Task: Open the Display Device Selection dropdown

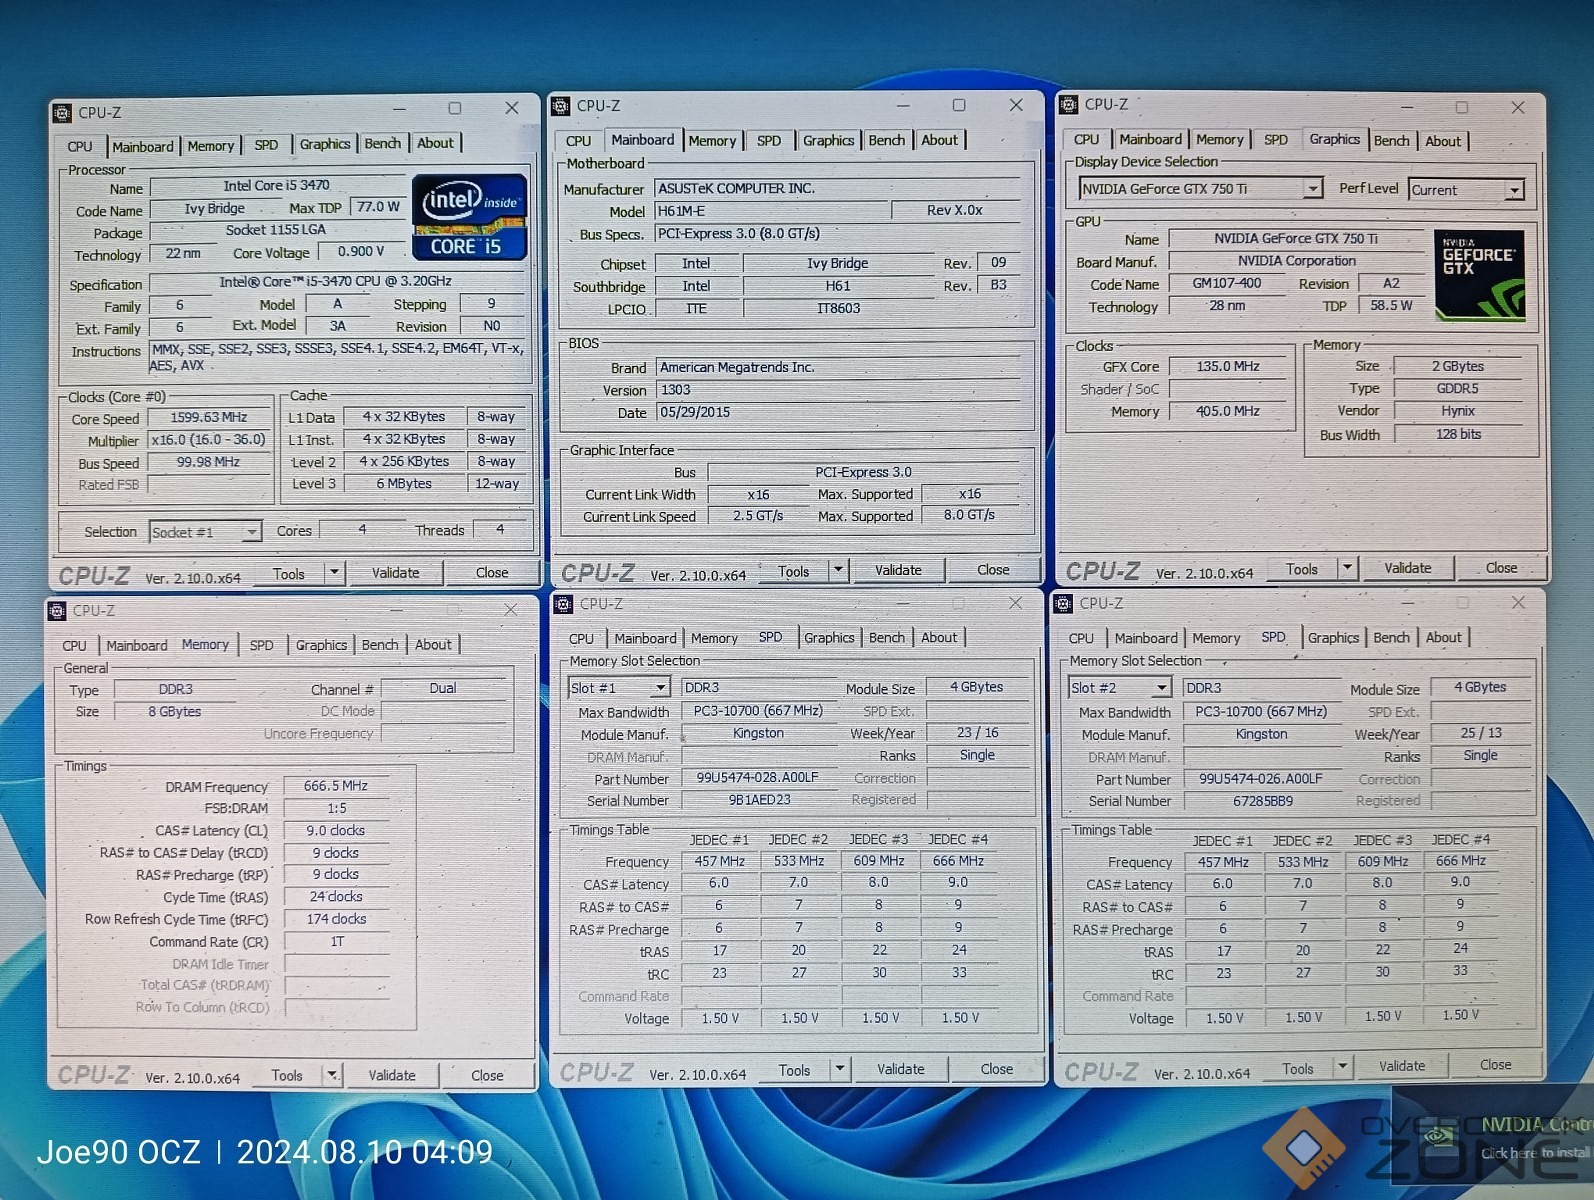Action: tap(1312, 188)
